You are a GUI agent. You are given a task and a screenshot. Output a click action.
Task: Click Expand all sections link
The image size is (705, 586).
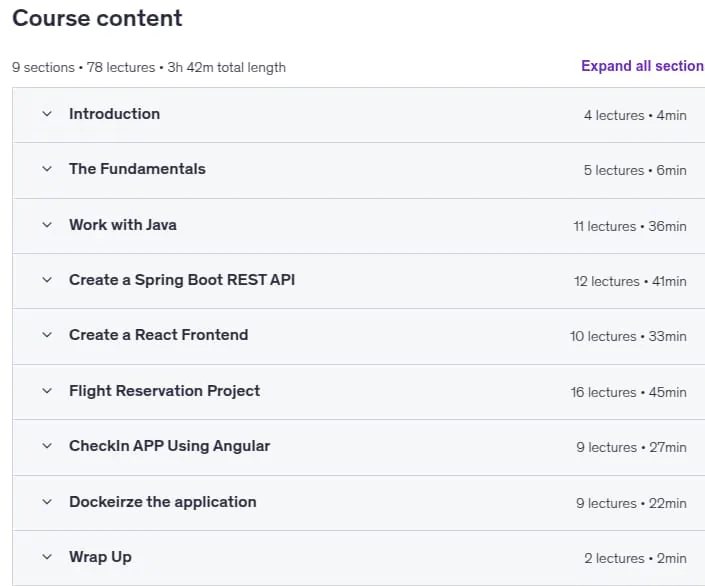point(643,66)
